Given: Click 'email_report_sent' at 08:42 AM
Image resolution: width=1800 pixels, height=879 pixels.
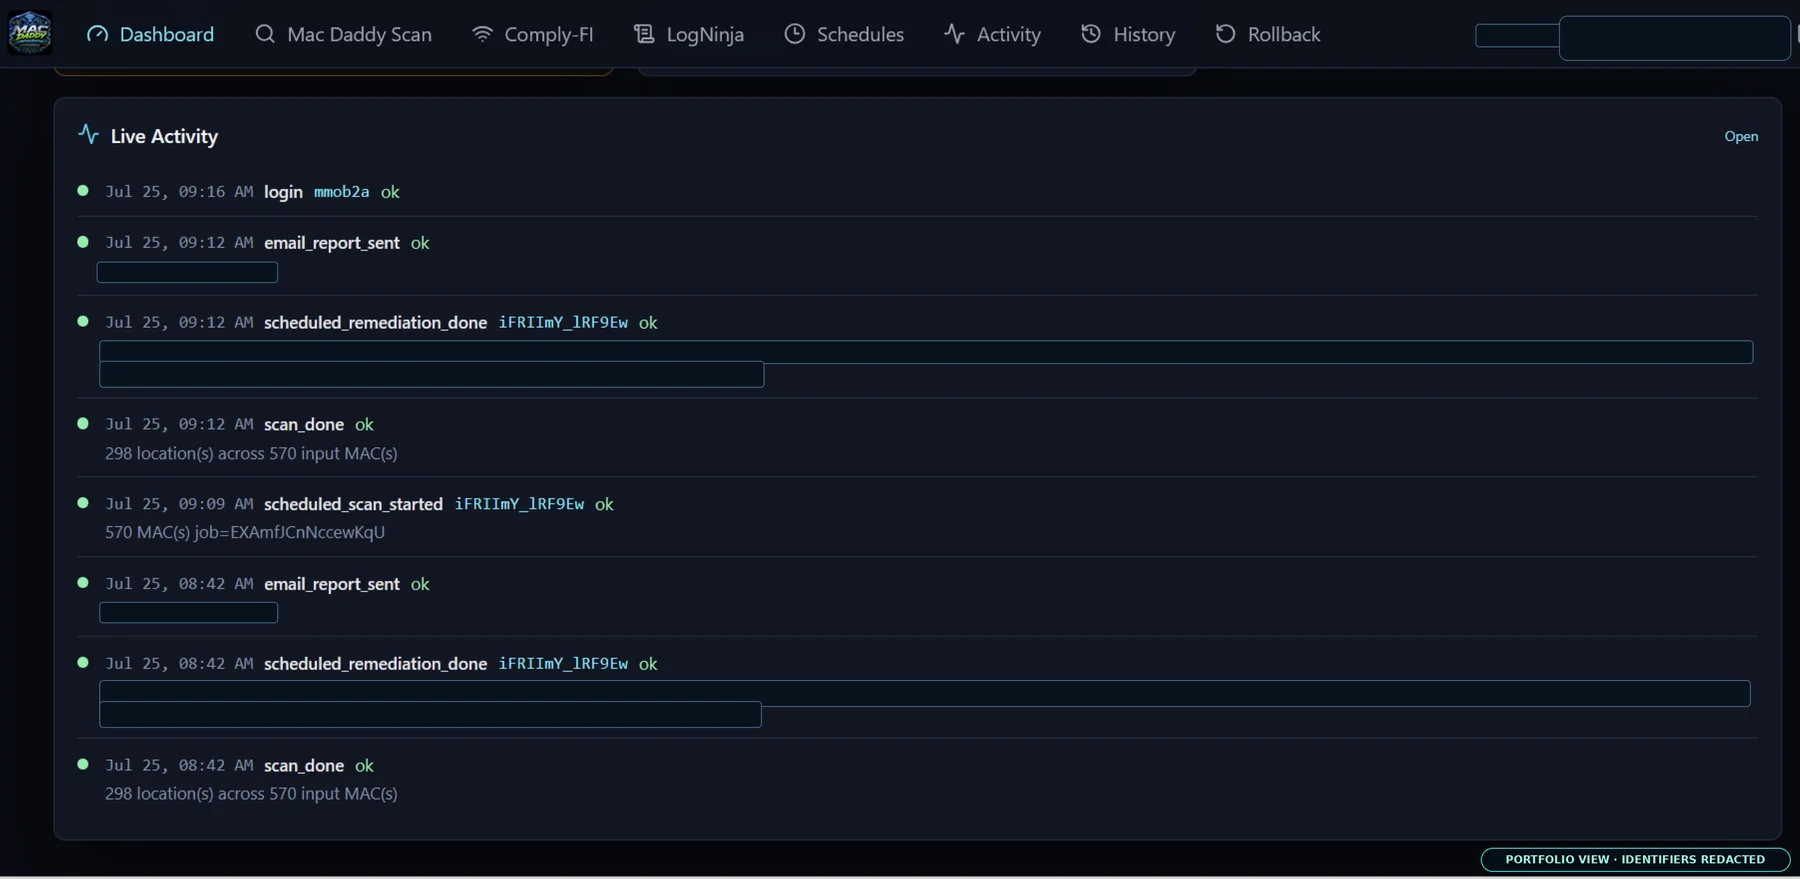Looking at the screenshot, I should pos(332,584).
